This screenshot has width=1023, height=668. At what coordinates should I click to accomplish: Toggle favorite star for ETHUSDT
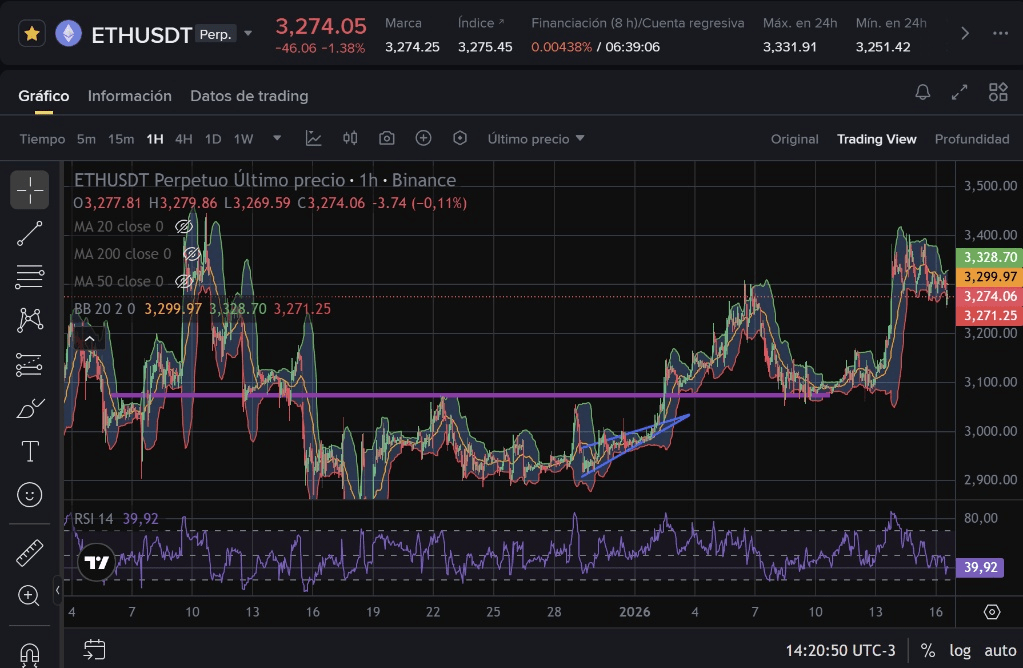32,34
